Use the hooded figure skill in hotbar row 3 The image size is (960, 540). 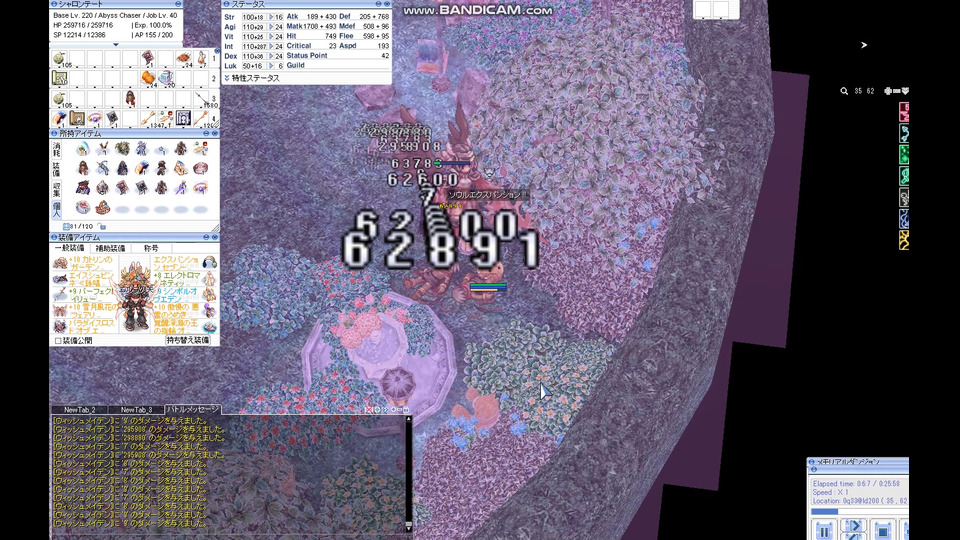pyautogui.click(x=130, y=98)
